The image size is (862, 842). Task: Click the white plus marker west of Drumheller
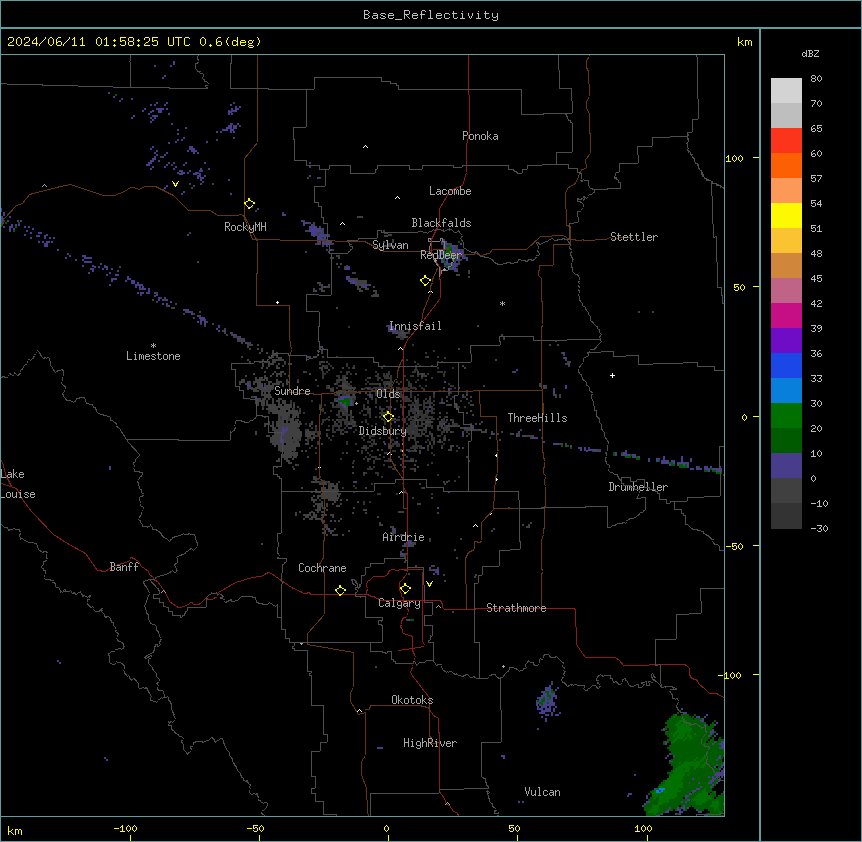click(x=612, y=375)
